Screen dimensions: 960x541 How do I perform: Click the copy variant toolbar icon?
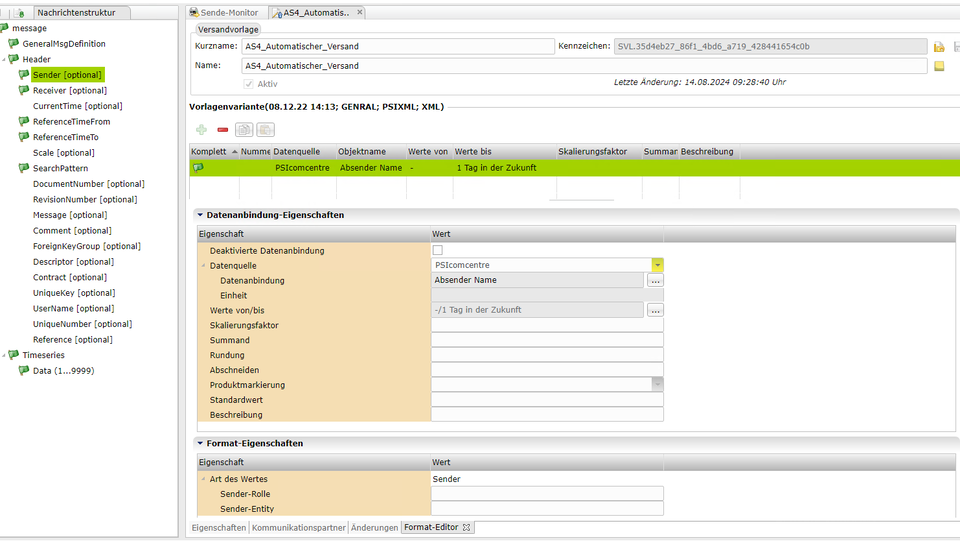click(x=244, y=130)
